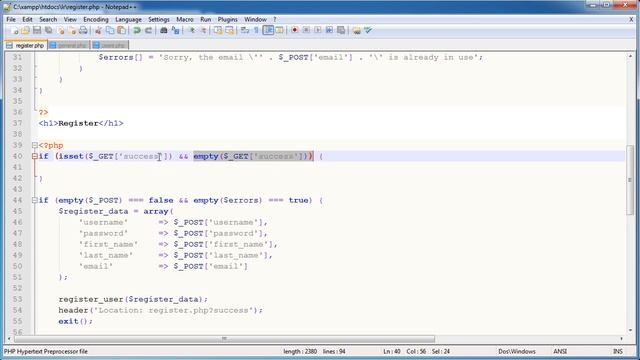Open Find with the binoculars icon
Image resolution: width=640 pixels, height=360 pixels.
point(164,31)
